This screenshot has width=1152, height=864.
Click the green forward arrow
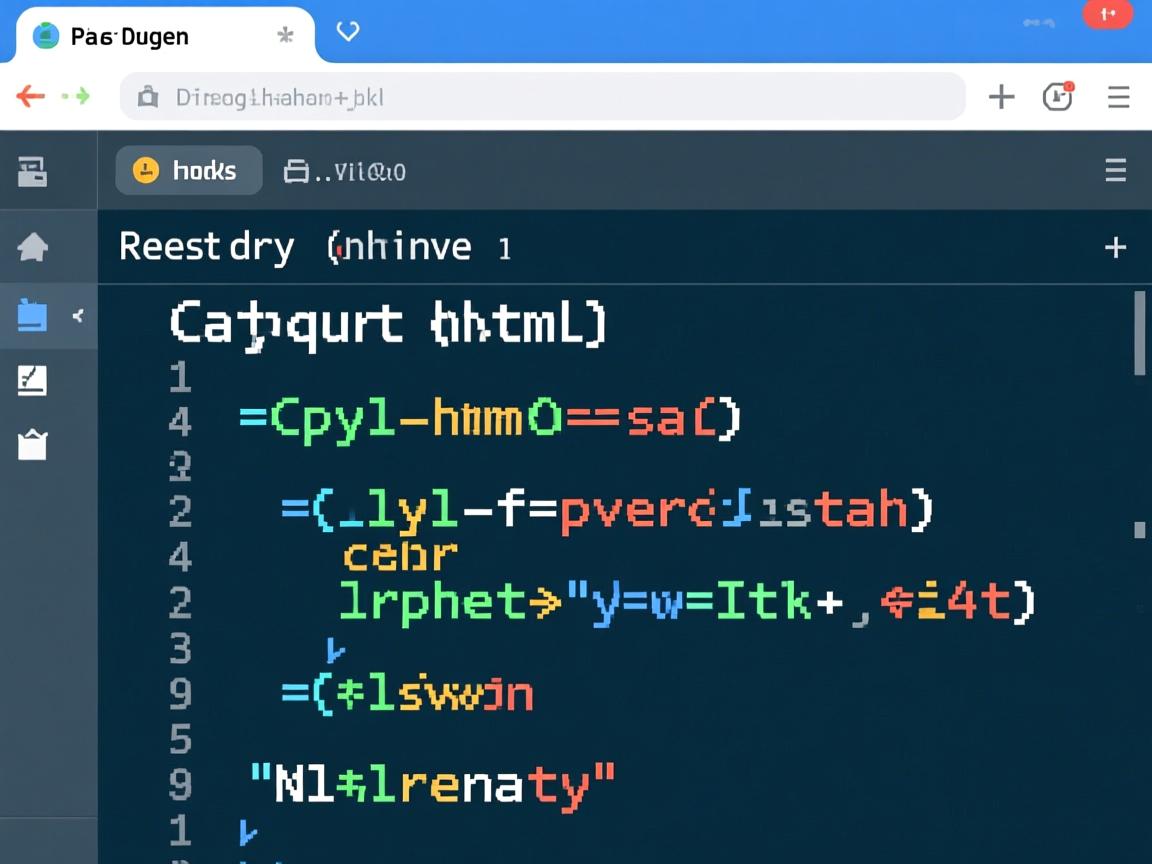point(76,97)
